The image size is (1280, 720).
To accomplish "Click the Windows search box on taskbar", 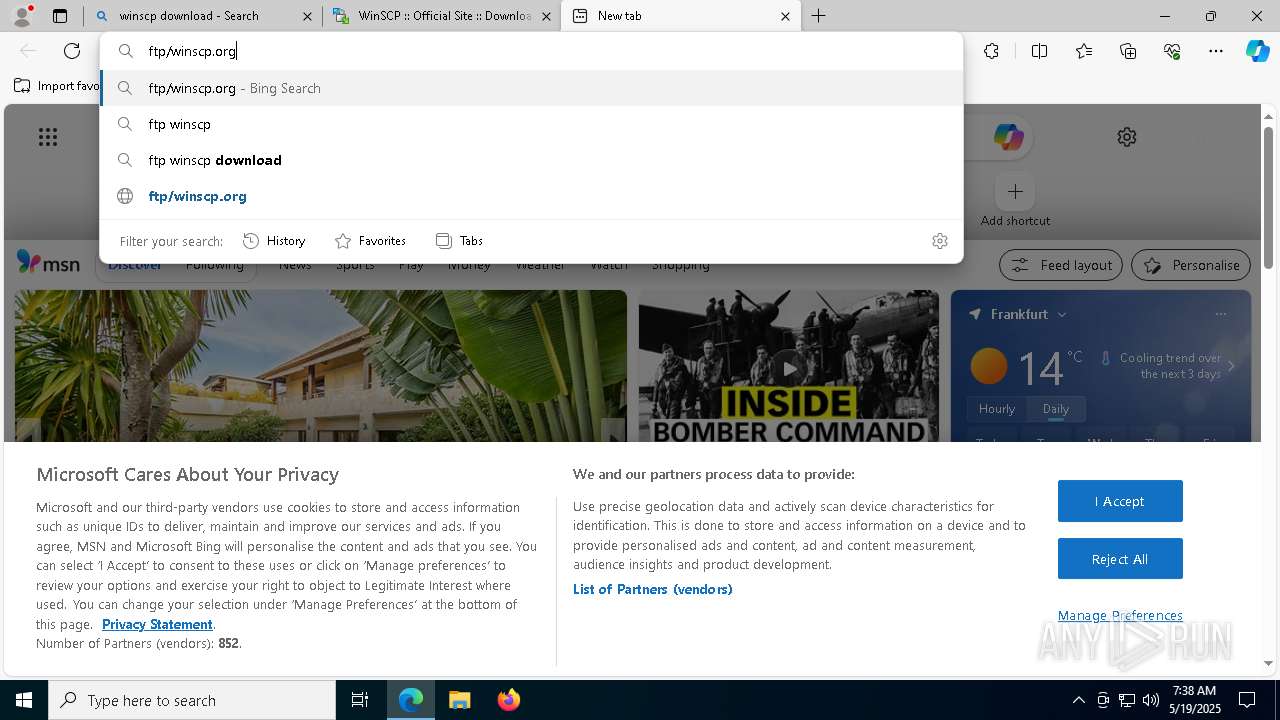I will (x=192, y=700).
